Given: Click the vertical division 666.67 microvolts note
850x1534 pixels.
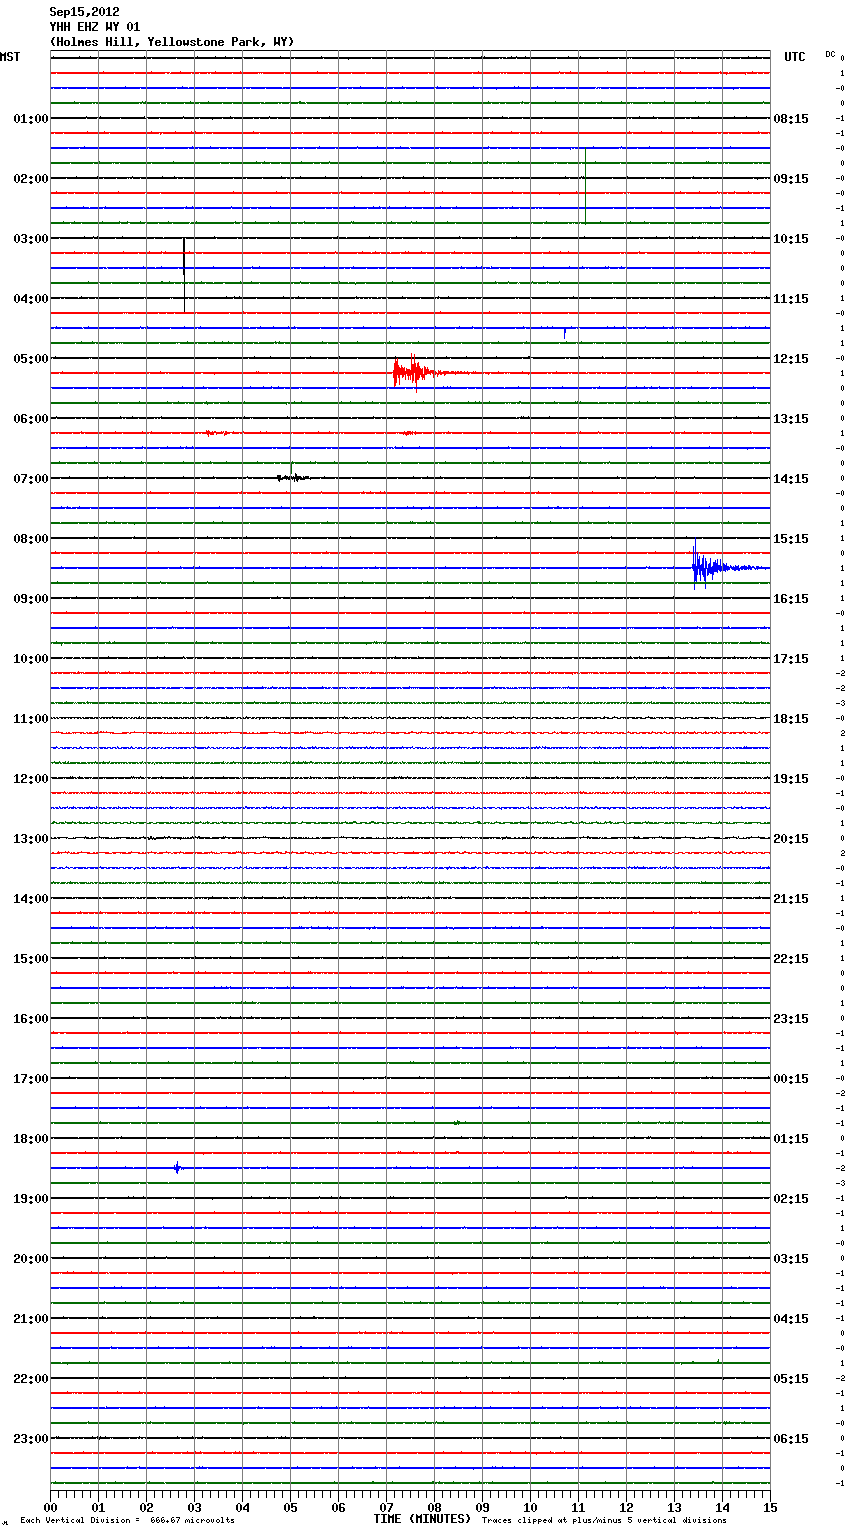Looking at the screenshot, I should (x=127, y=1521).
